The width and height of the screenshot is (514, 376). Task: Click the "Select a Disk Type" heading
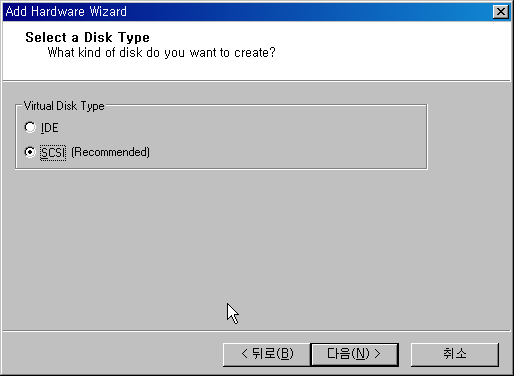87,37
